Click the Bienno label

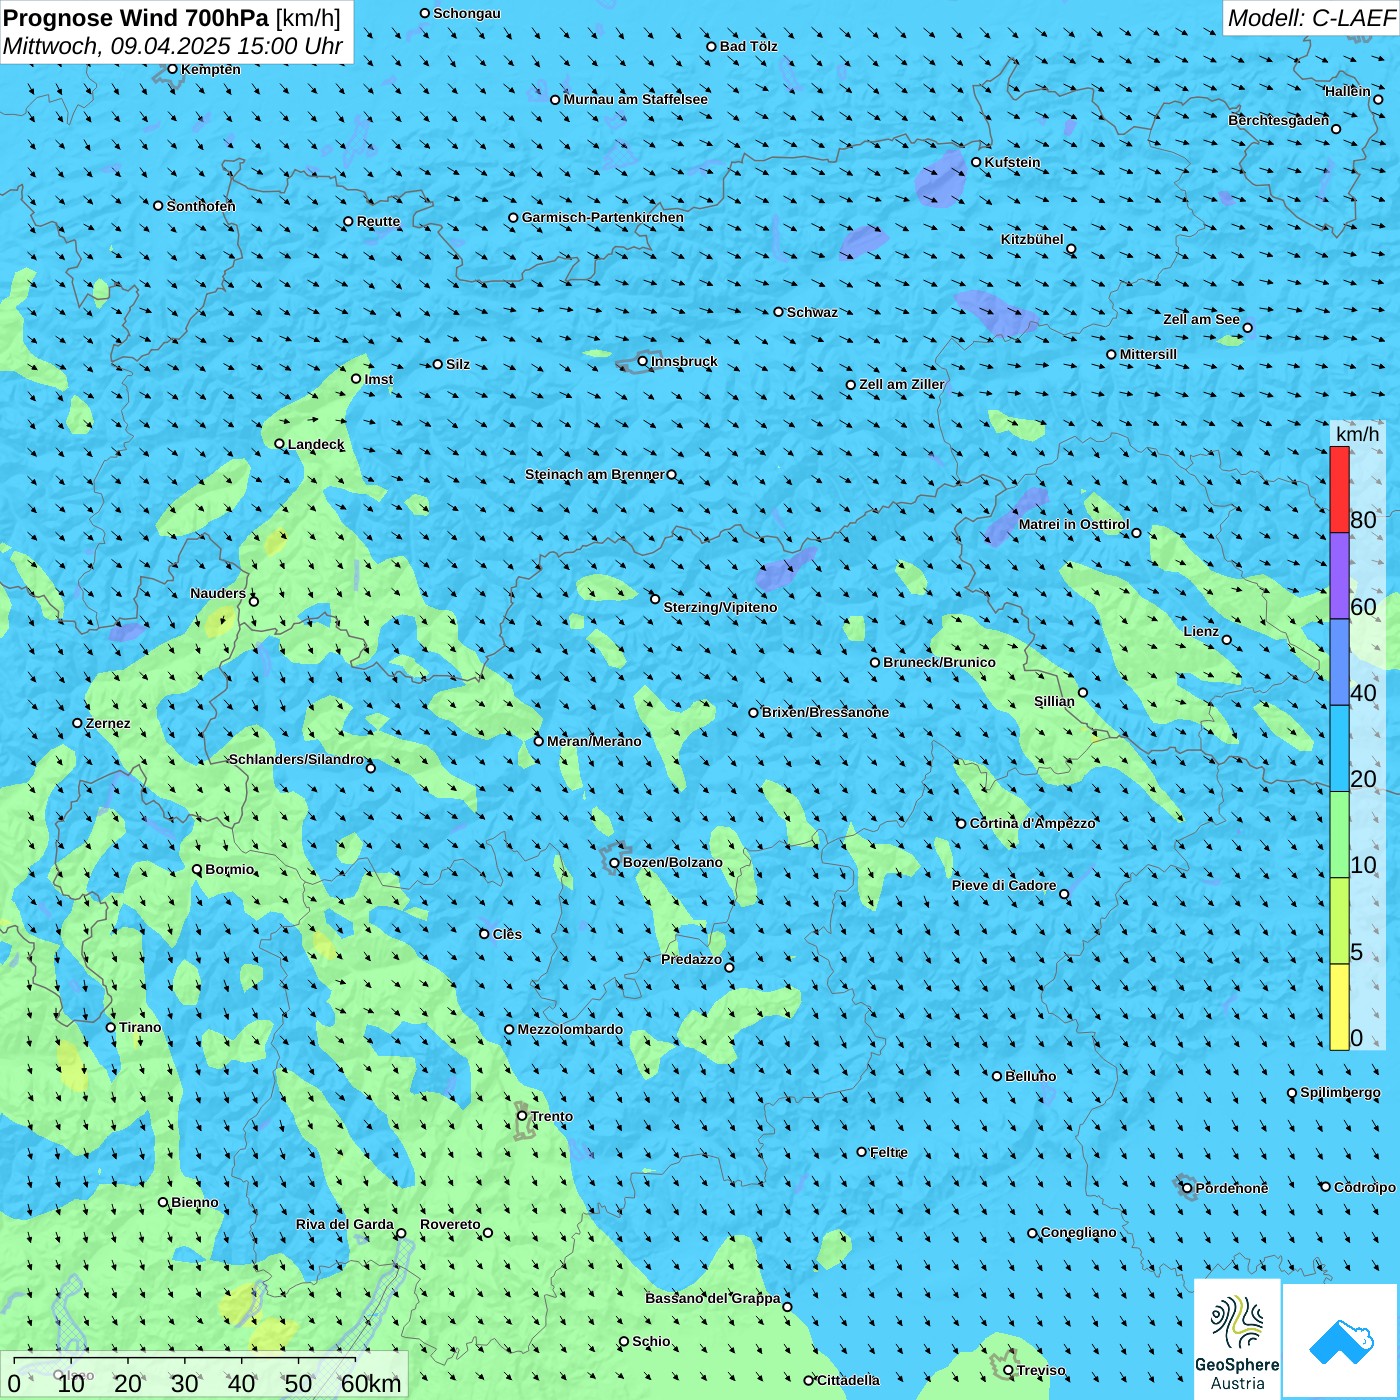pyautogui.click(x=195, y=1202)
